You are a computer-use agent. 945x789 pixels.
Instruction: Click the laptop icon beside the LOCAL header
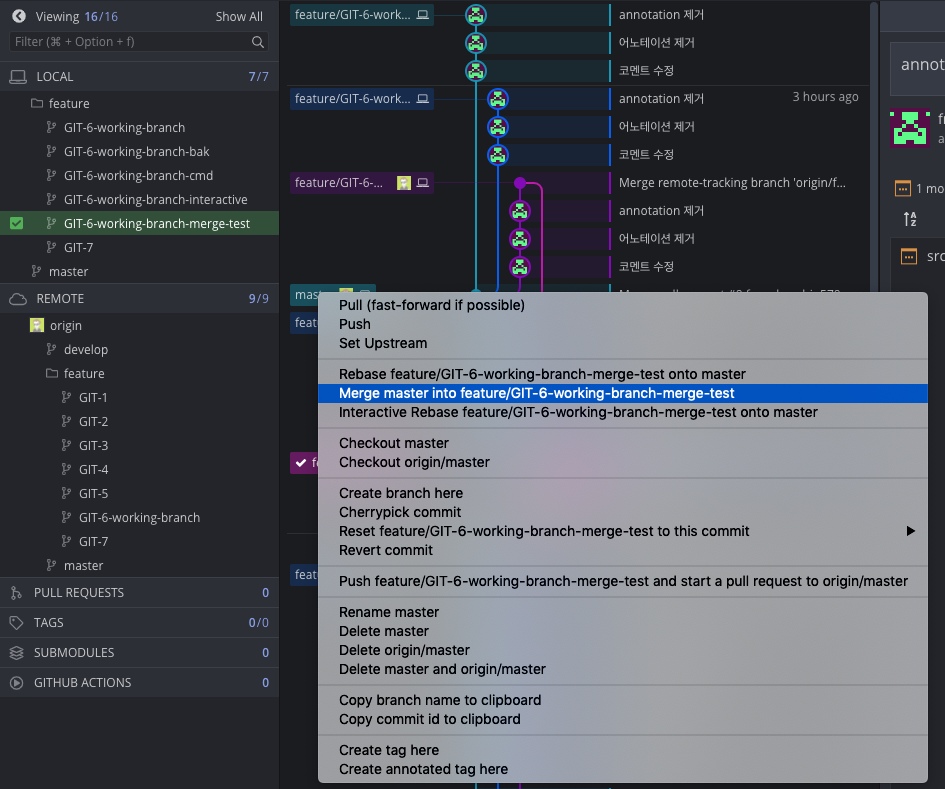(17, 77)
